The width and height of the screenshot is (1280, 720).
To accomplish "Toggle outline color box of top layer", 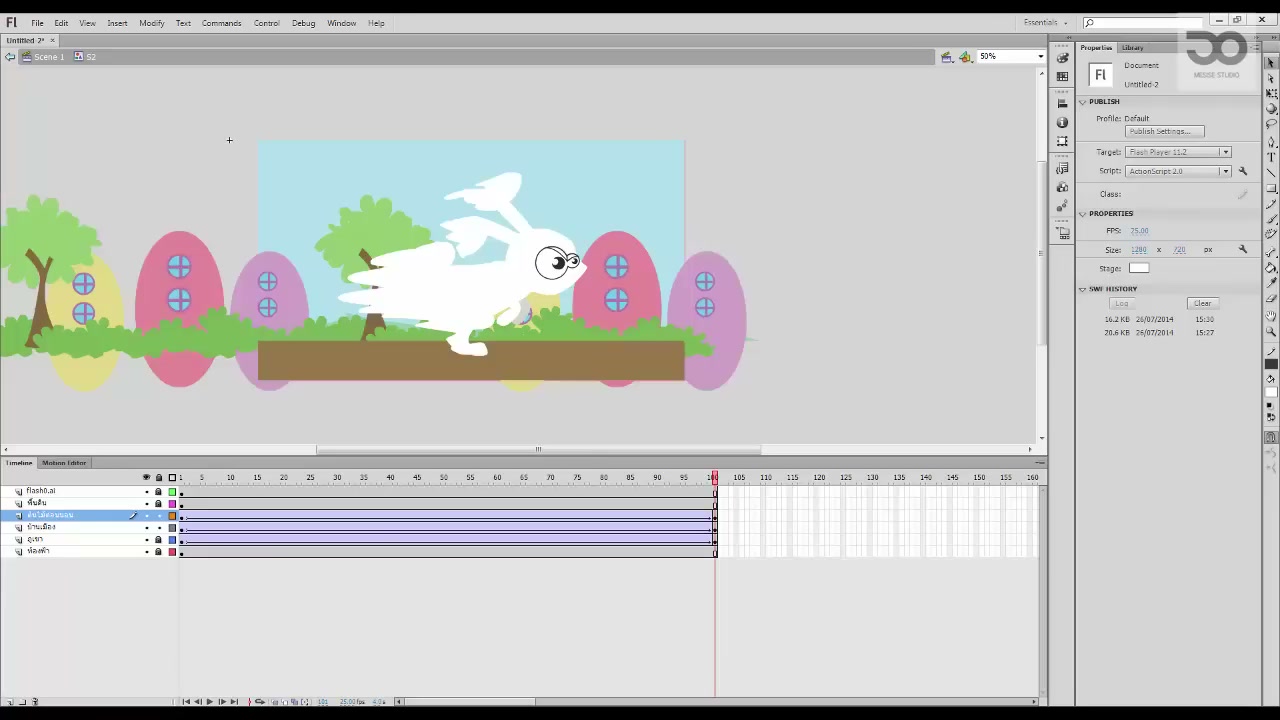I will pos(172,492).
